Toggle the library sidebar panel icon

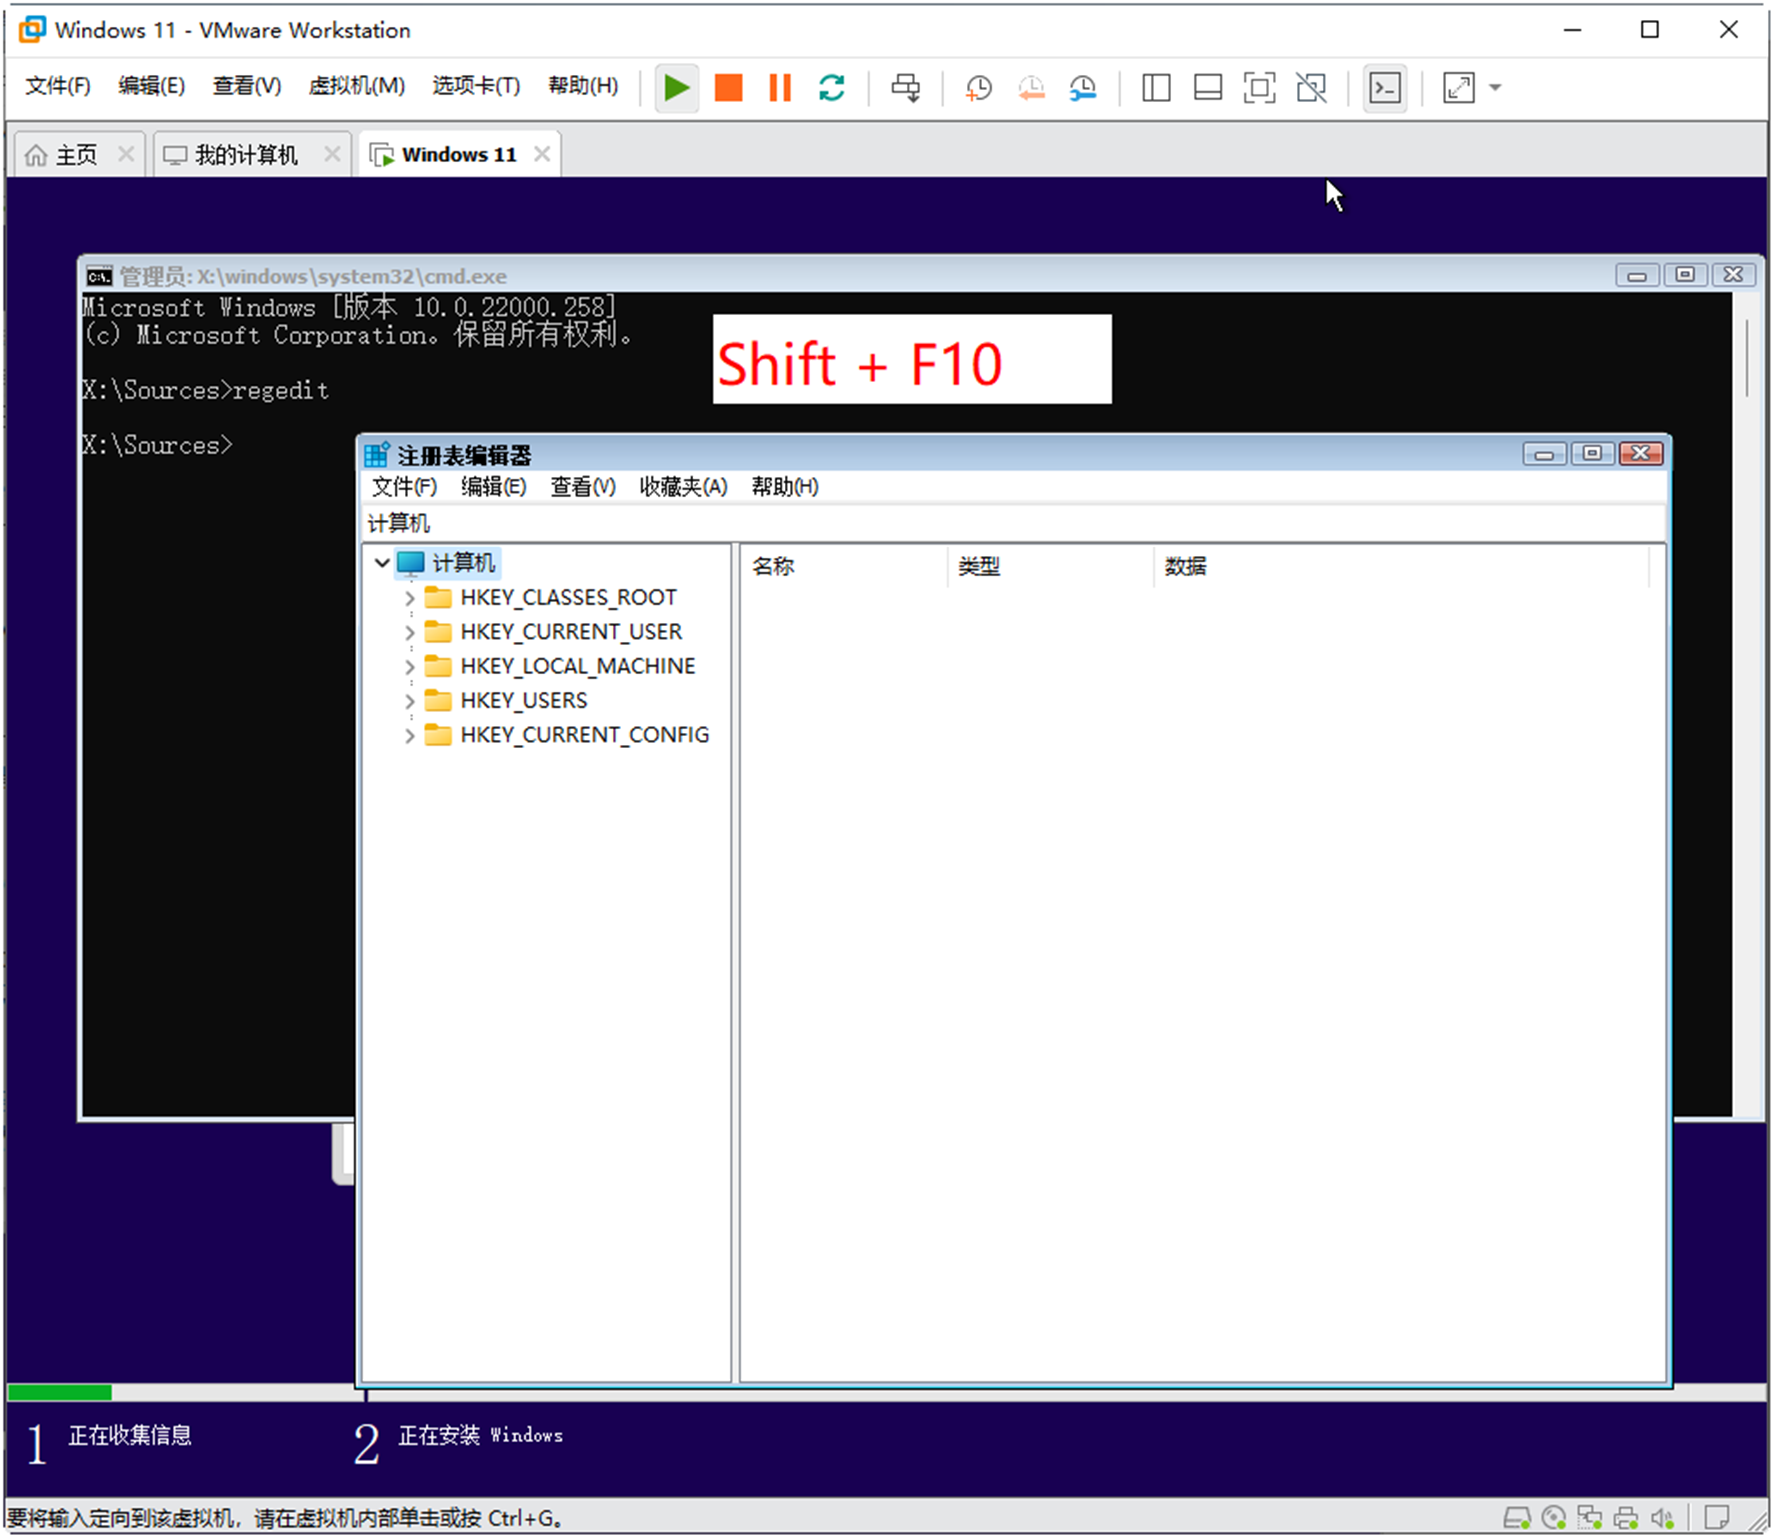pyautogui.click(x=1156, y=88)
